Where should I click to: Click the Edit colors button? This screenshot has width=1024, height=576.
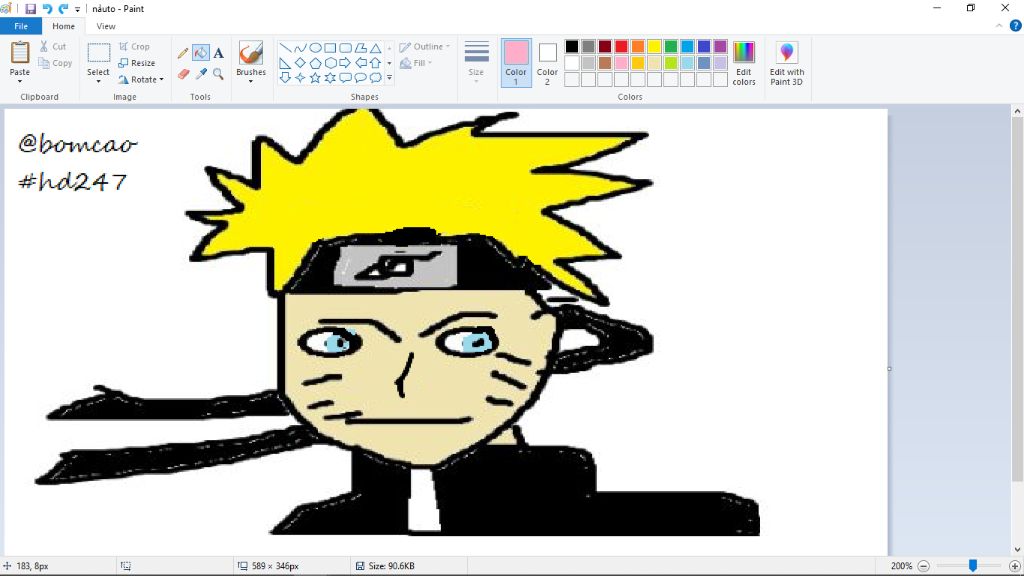744,63
